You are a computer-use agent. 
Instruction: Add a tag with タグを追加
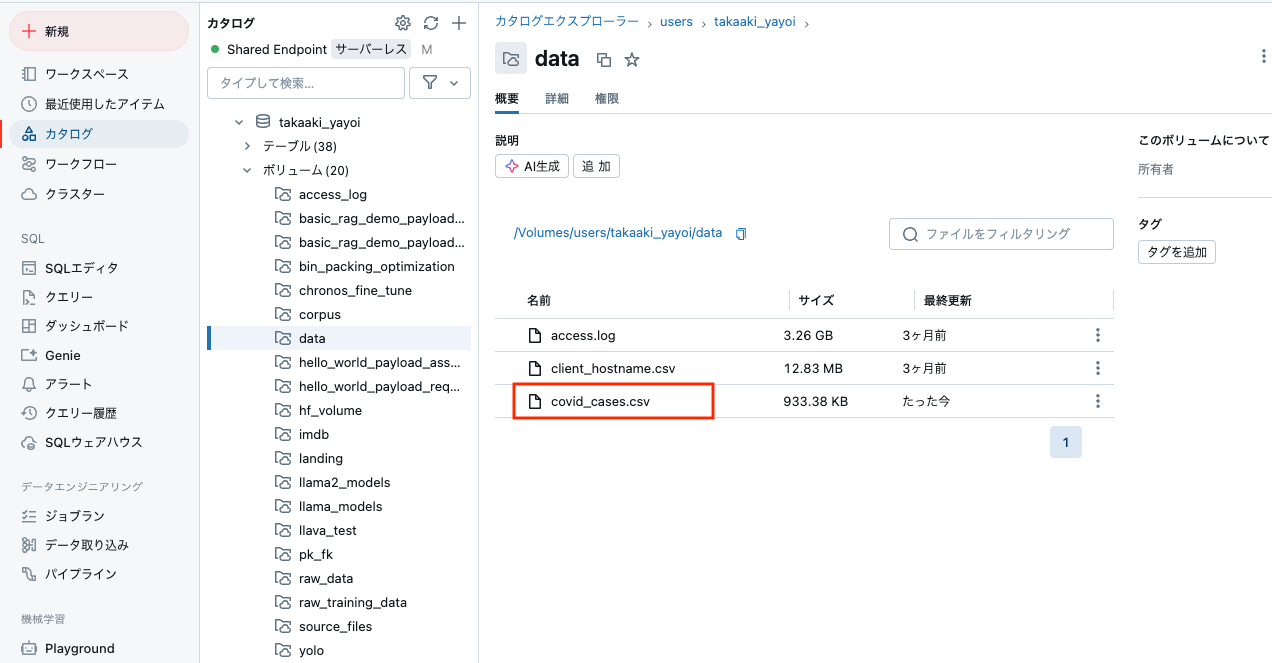(1176, 251)
